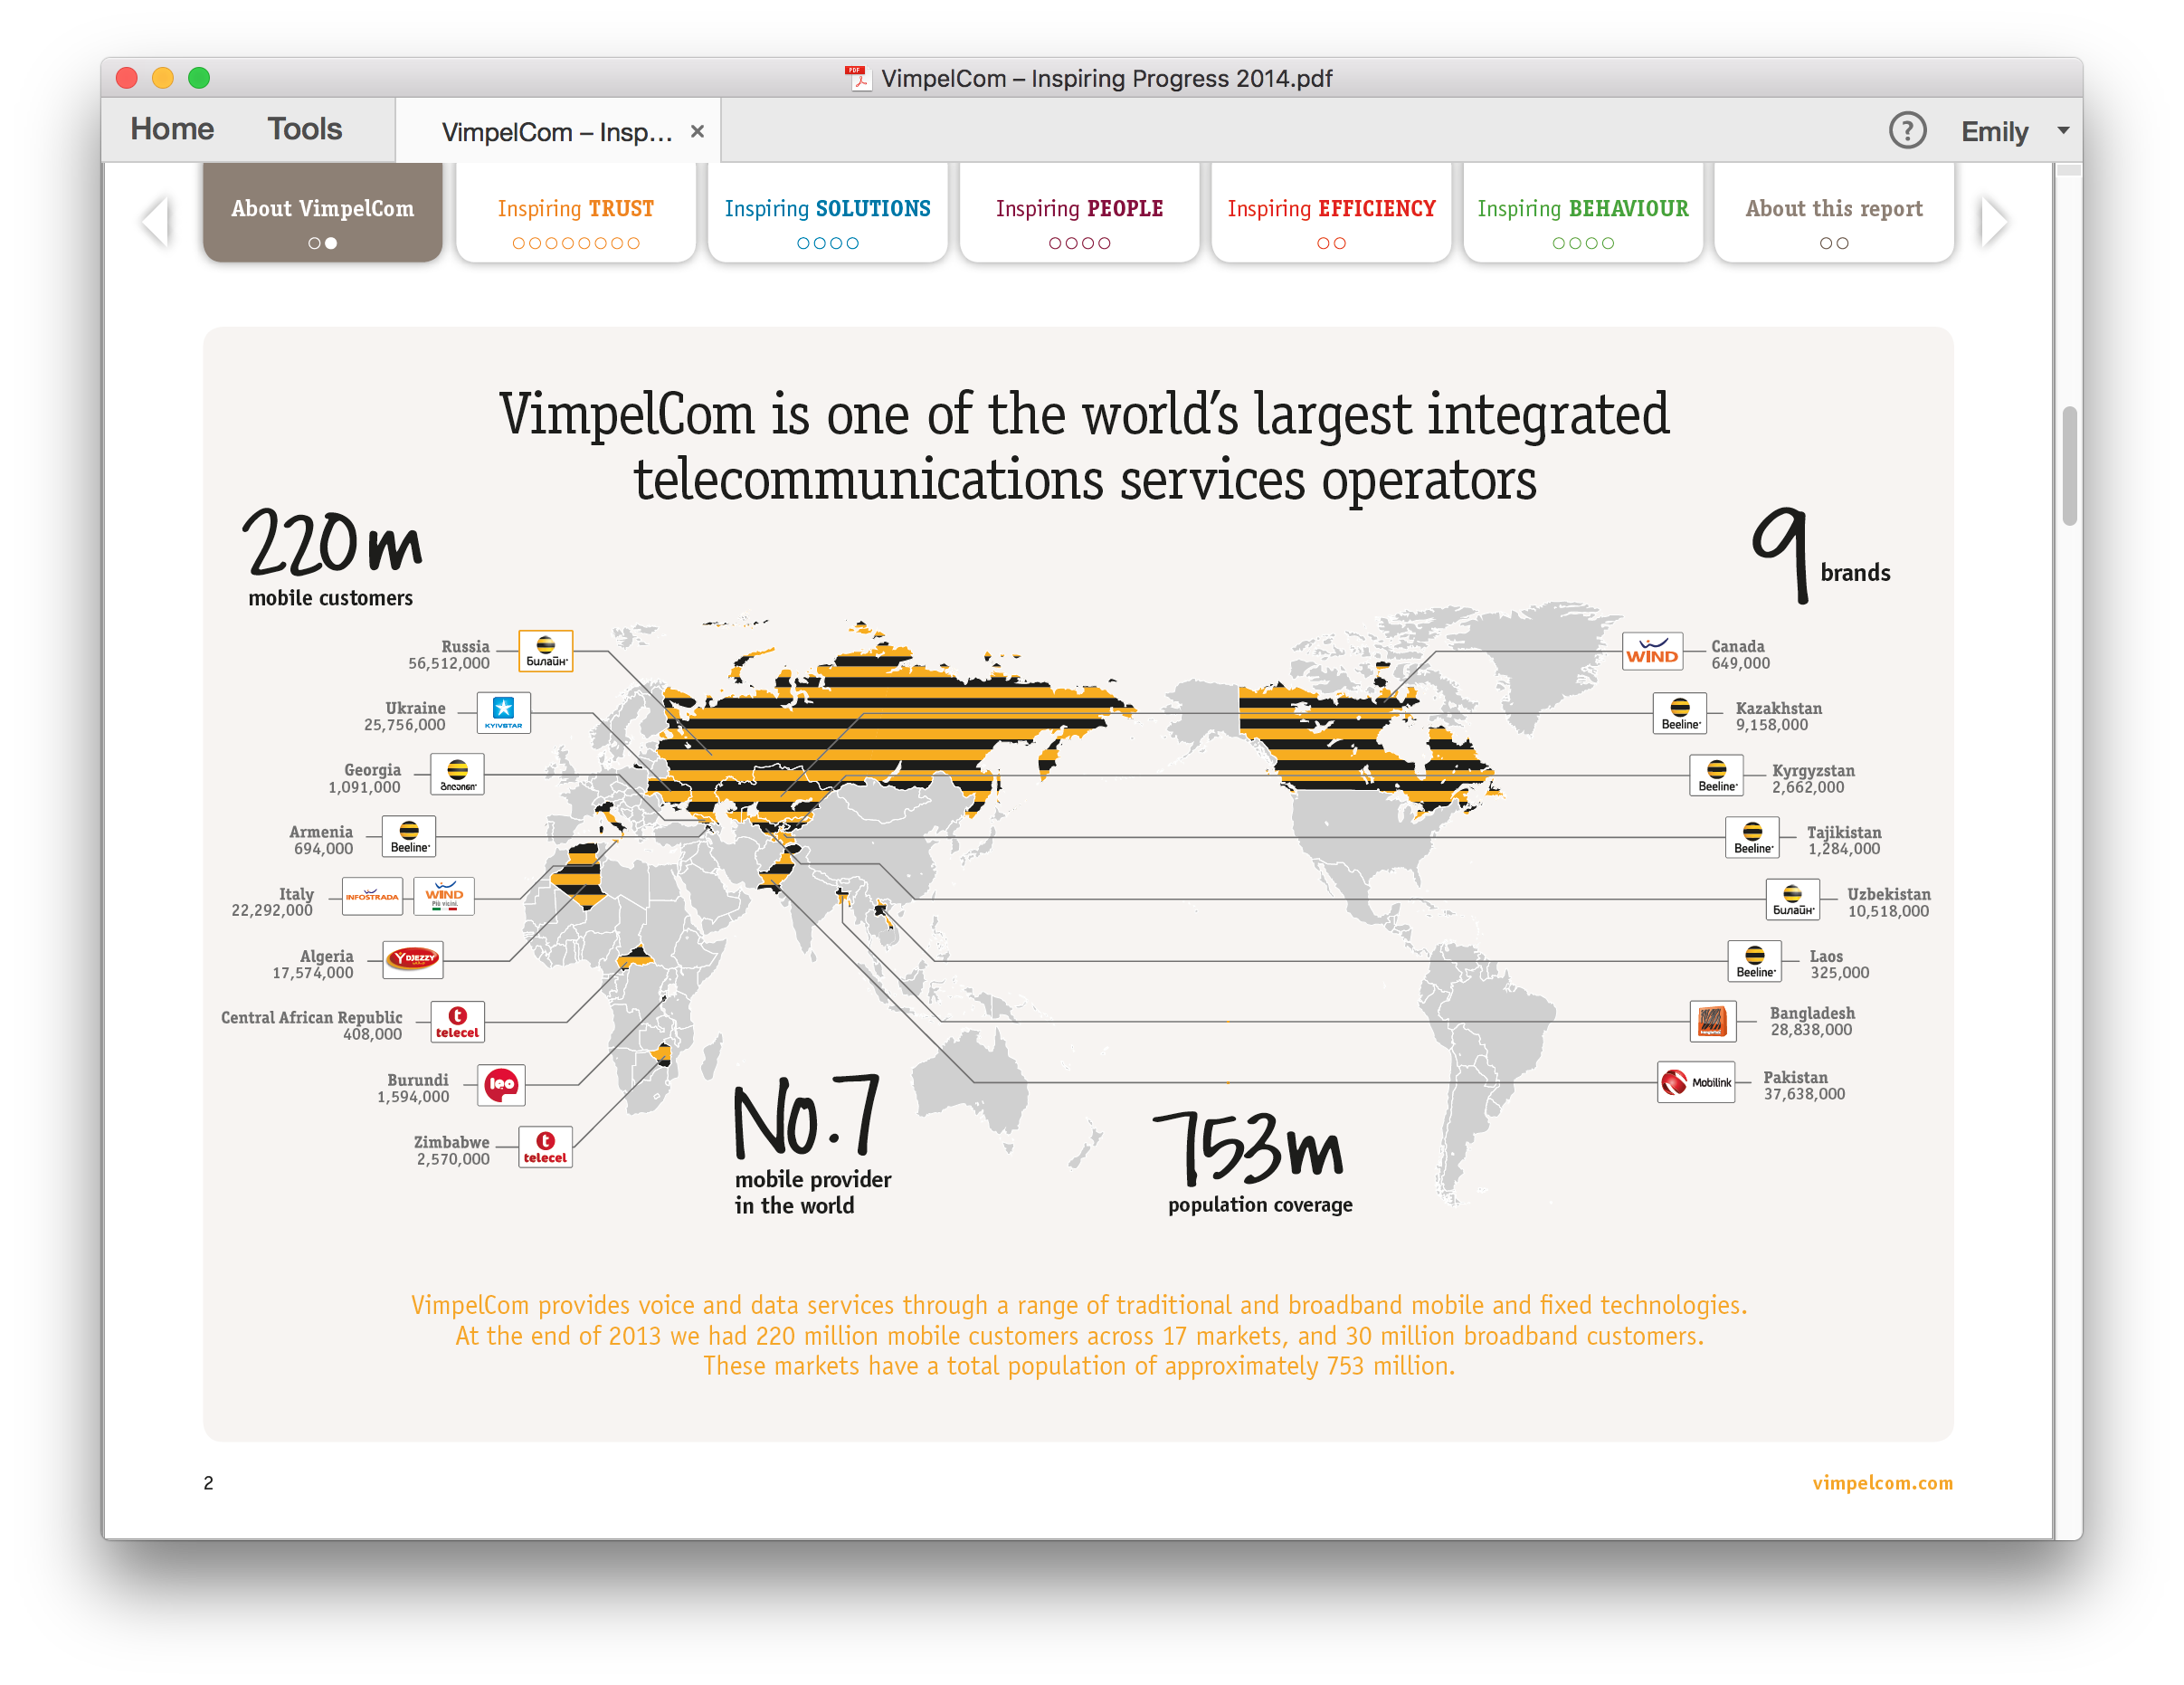Click the Uzbekistan Beeline logo
The height and width of the screenshot is (1685, 2184).
1792,900
